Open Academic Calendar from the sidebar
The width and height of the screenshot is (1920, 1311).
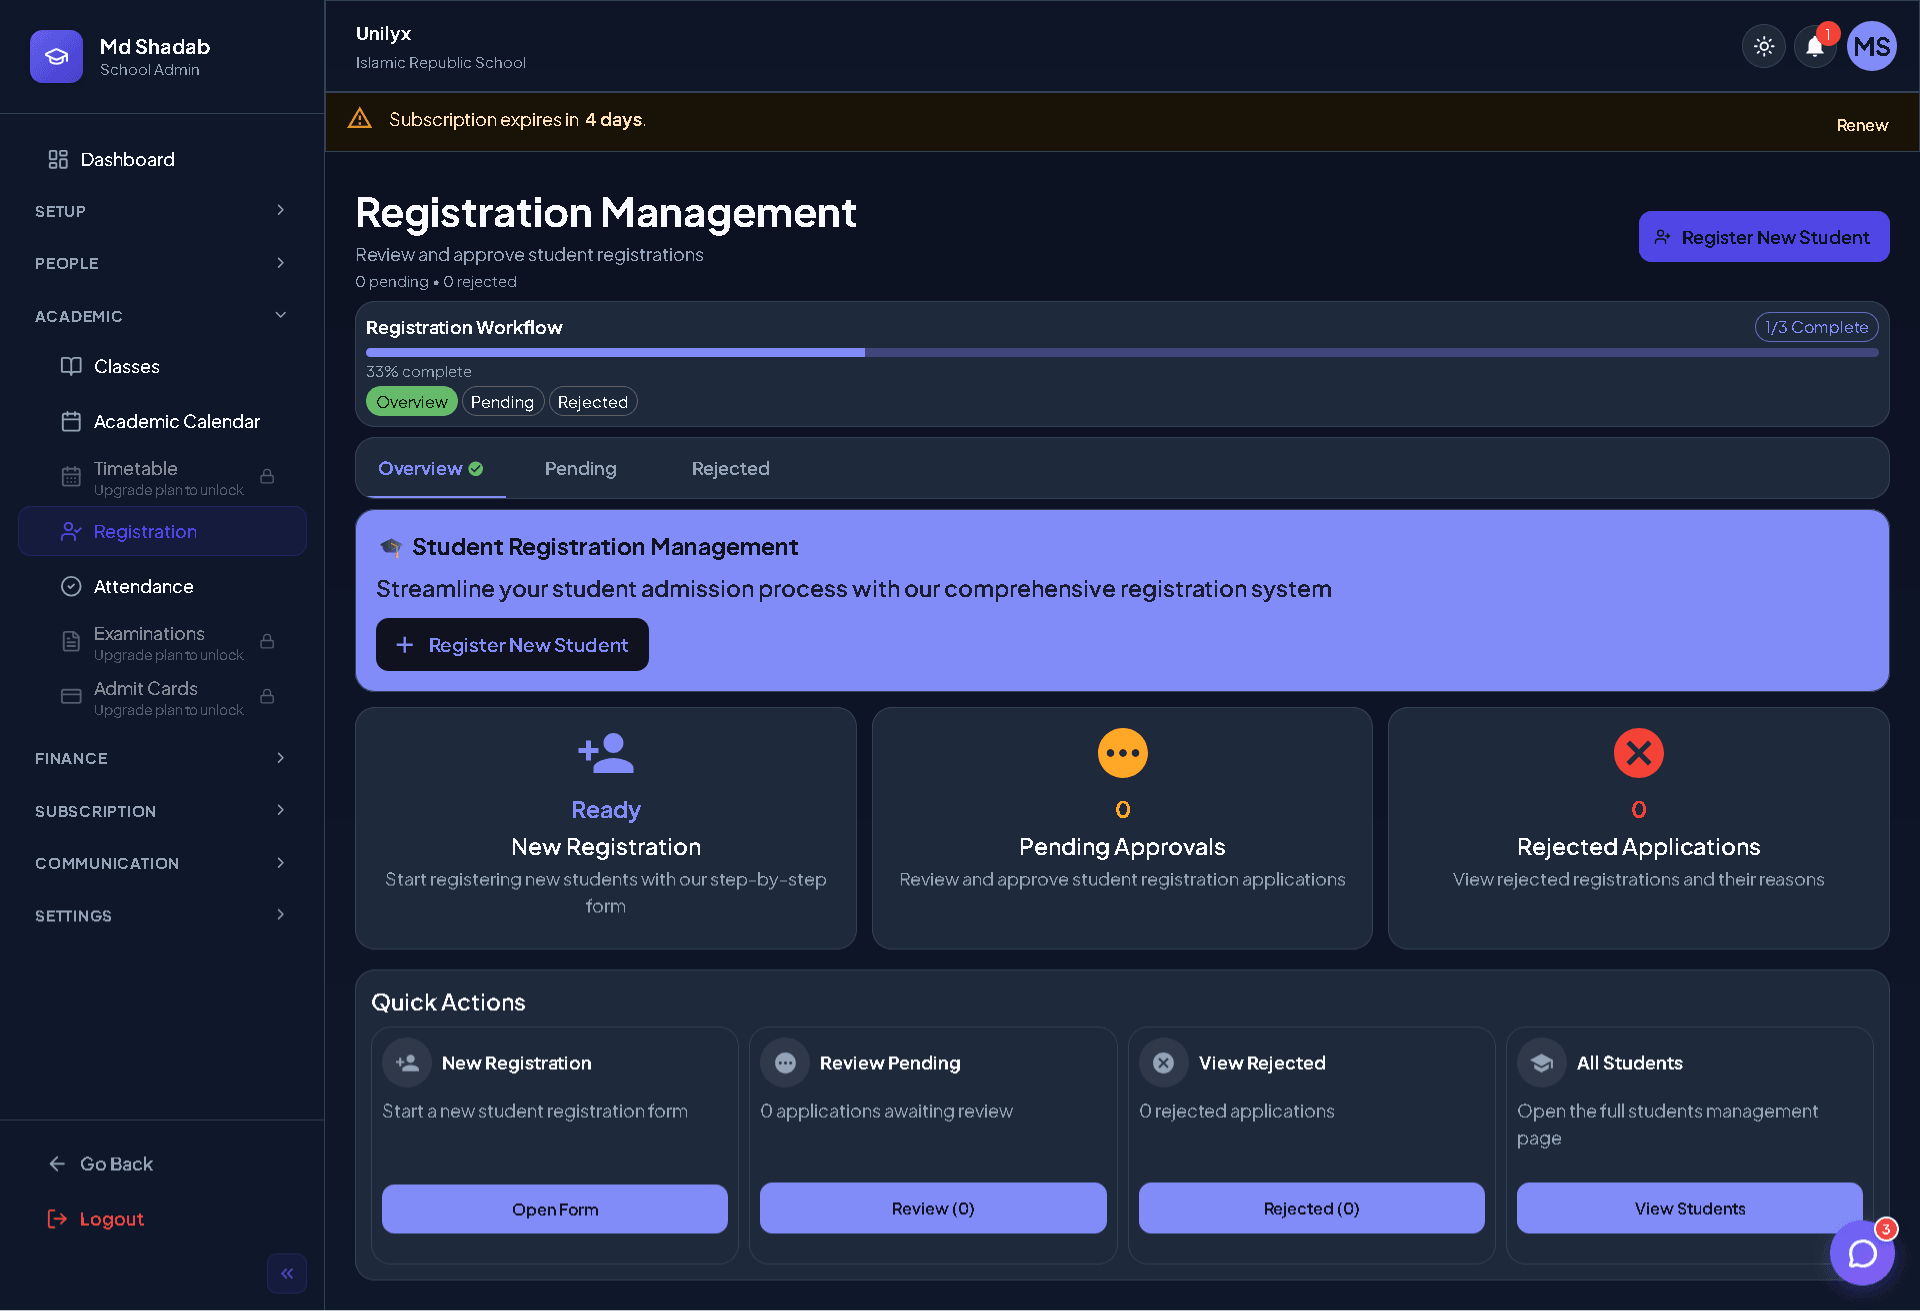click(x=162, y=421)
